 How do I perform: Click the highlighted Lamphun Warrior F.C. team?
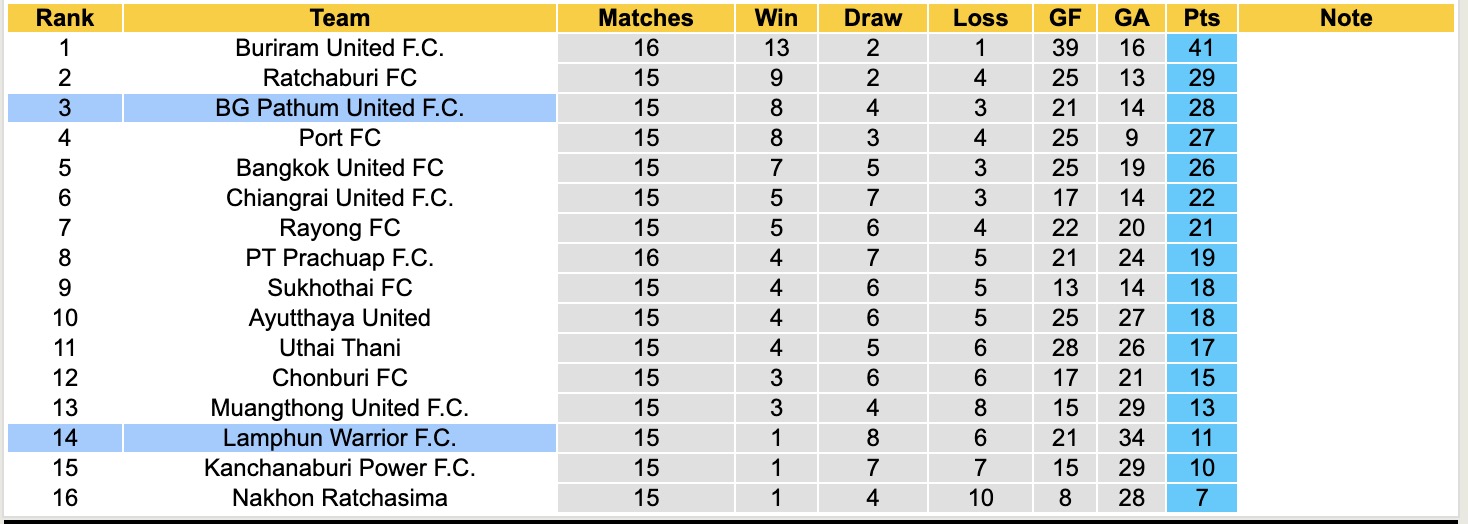coord(339,438)
